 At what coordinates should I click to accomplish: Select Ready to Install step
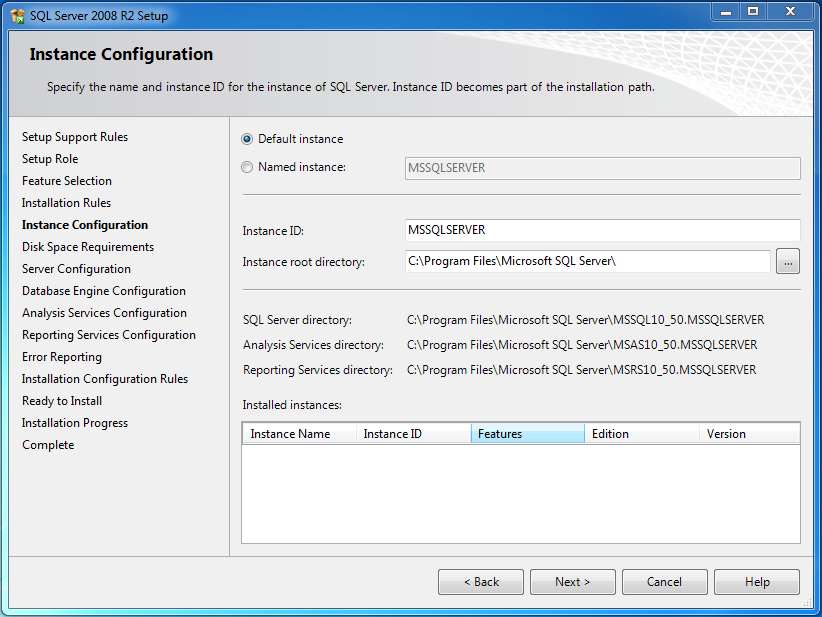(x=62, y=401)
